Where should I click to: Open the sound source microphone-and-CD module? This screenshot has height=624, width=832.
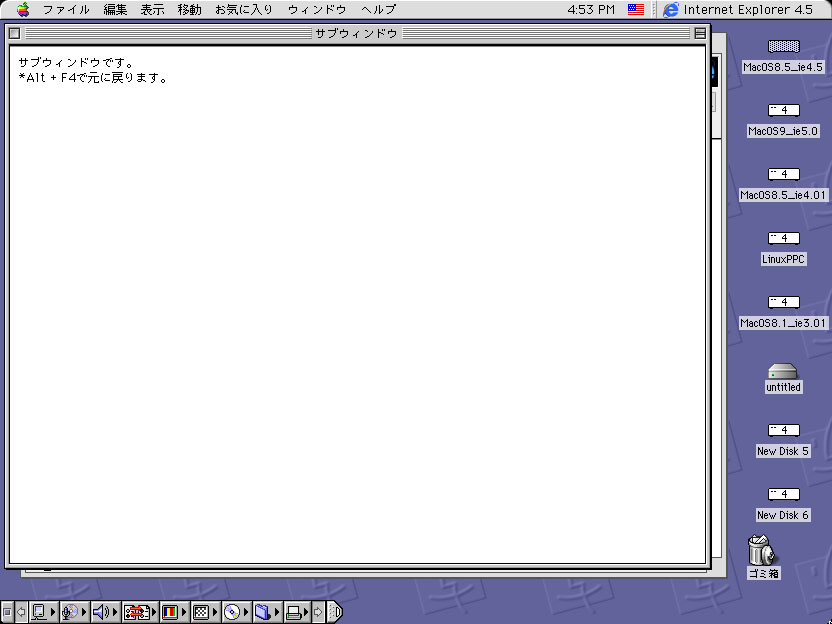74,612
